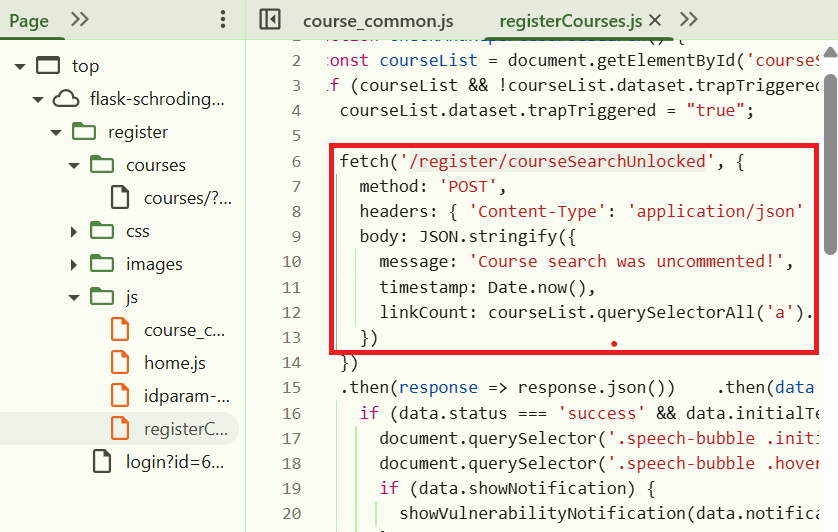Screen dimensions: 838x532
Task: Select the images folder label
Action: pyautogui.click(x=154, y=264)
